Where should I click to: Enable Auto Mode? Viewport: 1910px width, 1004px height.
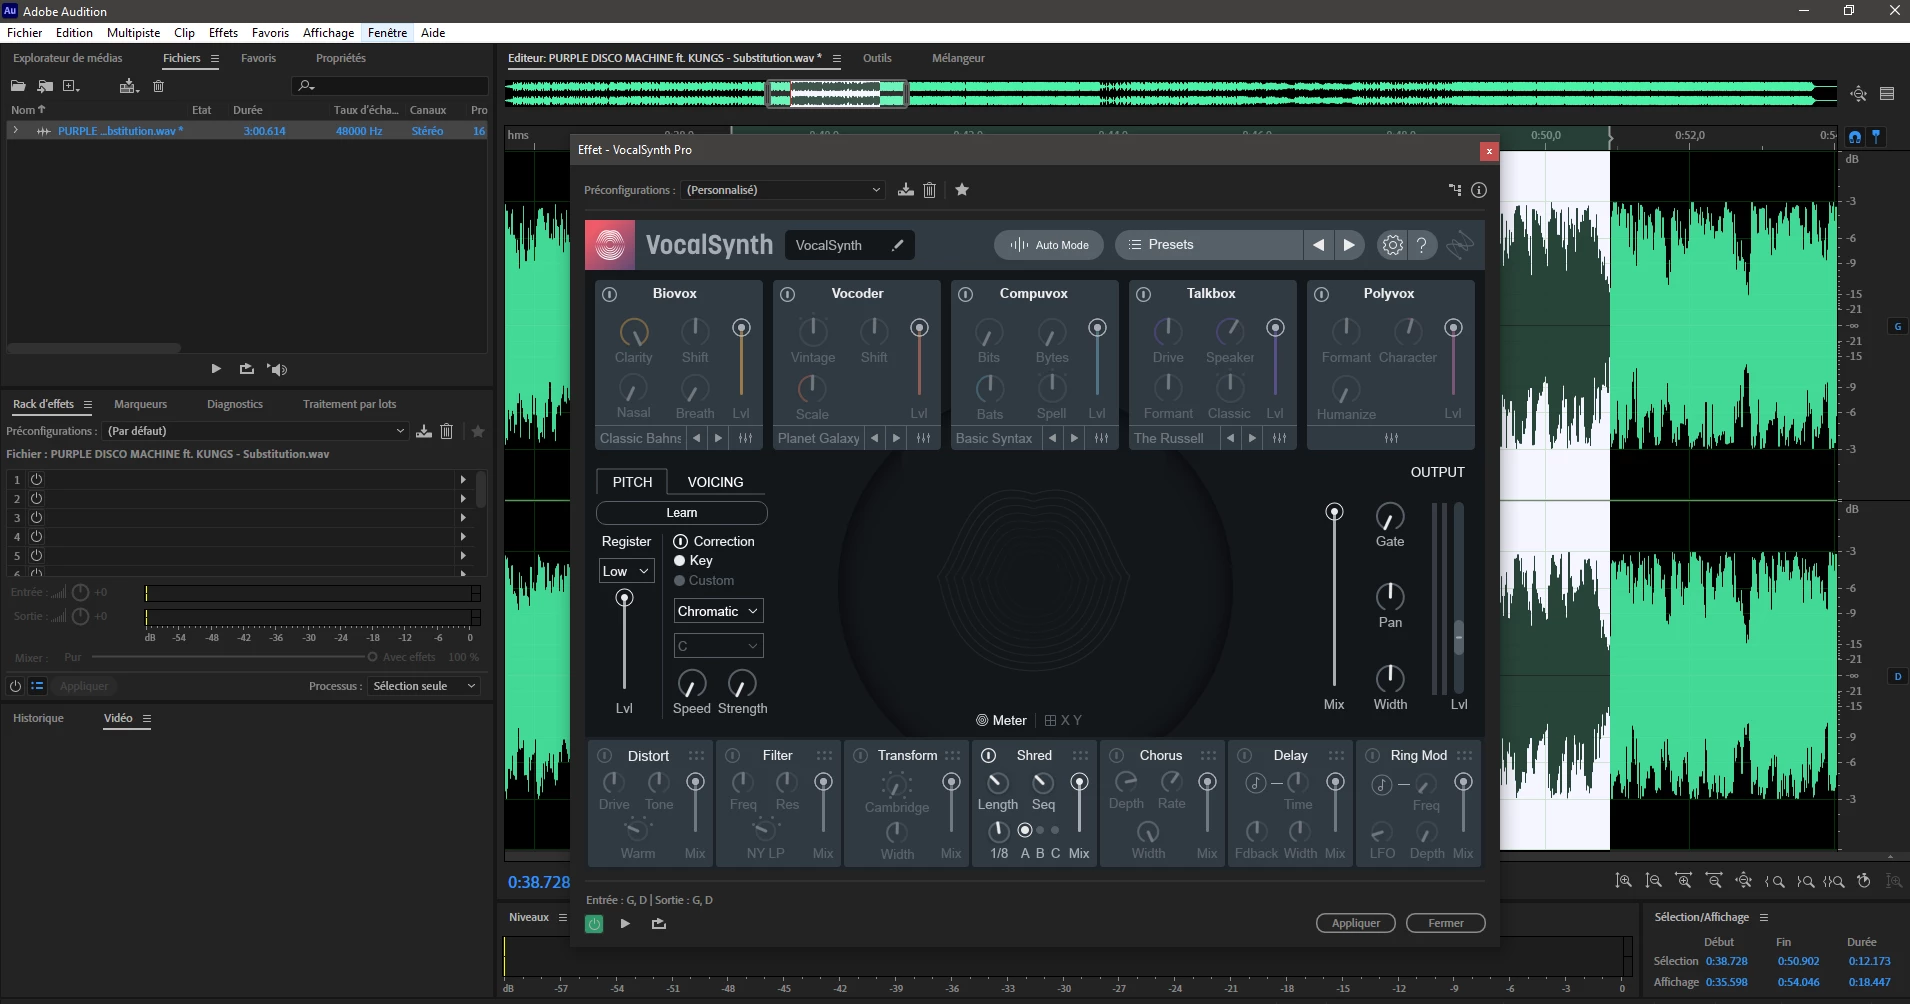click(x=1049, y=245)
